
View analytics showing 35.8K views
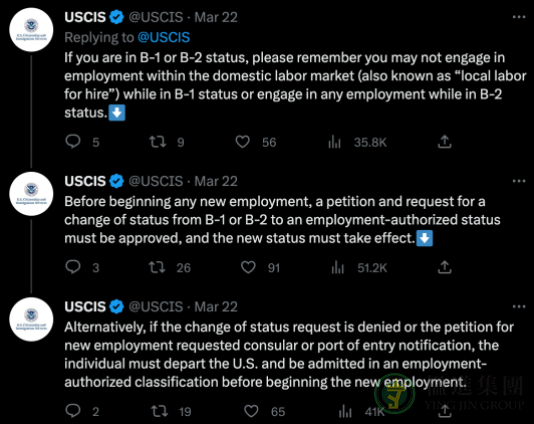point(334,142)
